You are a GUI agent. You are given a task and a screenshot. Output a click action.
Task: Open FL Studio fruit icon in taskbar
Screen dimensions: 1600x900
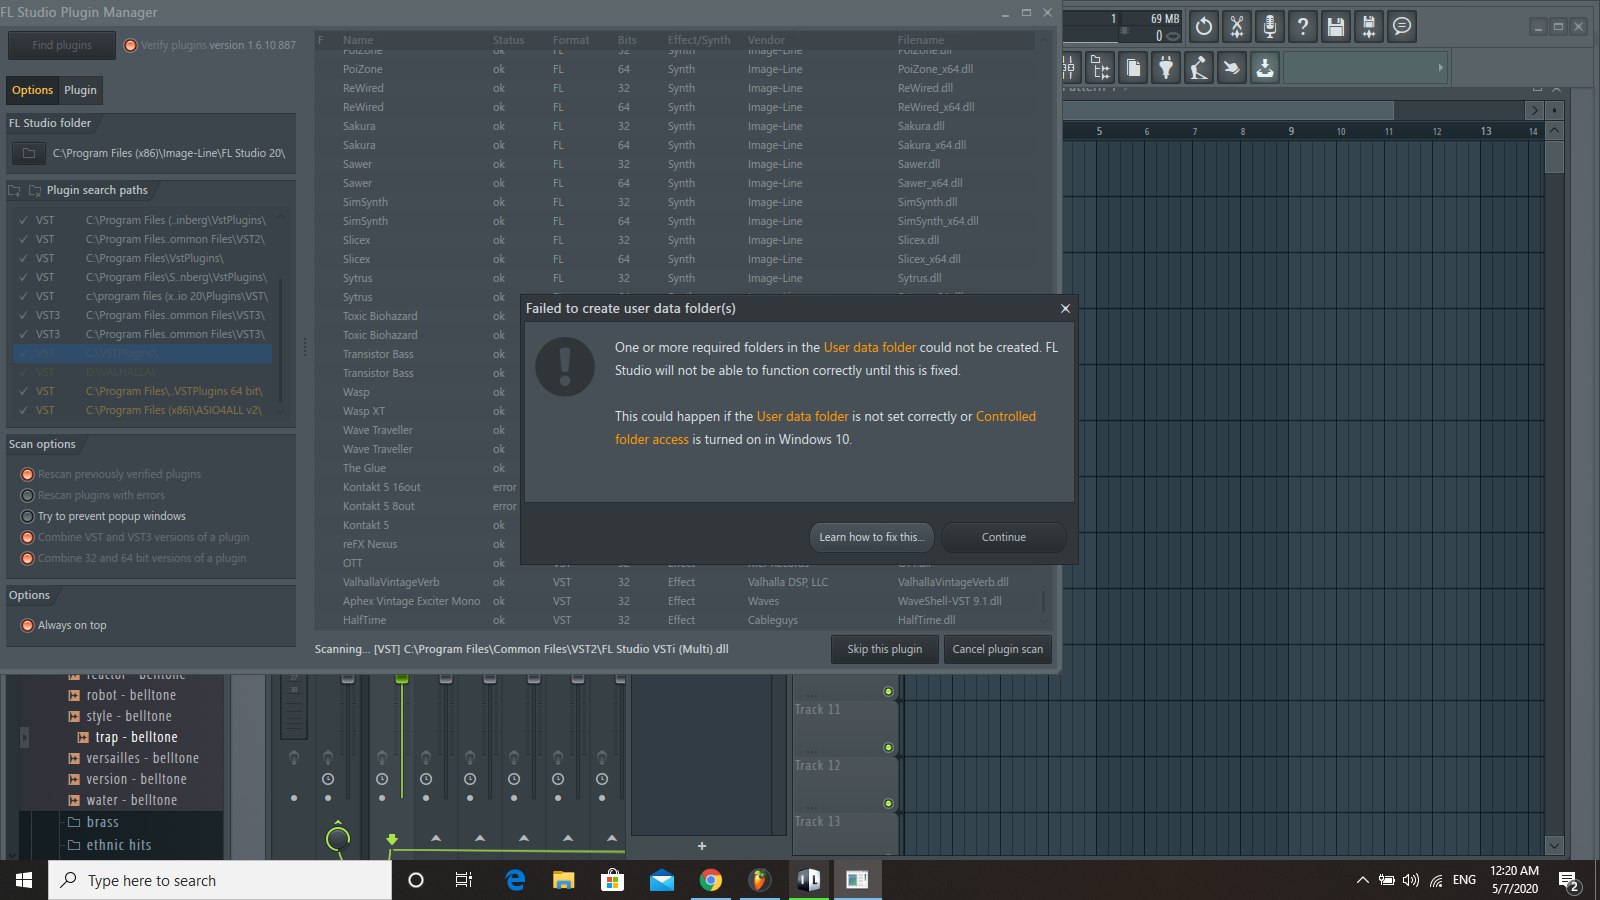tap(760, 880)
